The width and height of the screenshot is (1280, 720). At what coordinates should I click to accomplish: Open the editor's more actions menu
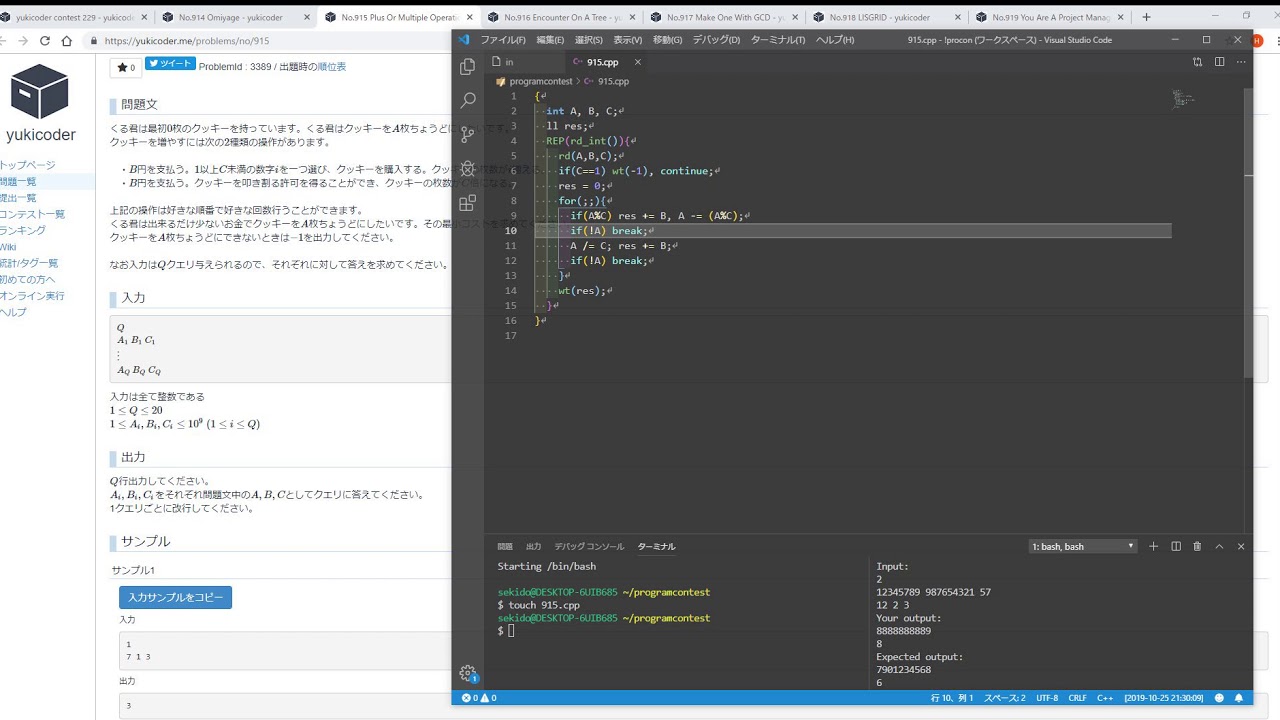[1240, 62]
